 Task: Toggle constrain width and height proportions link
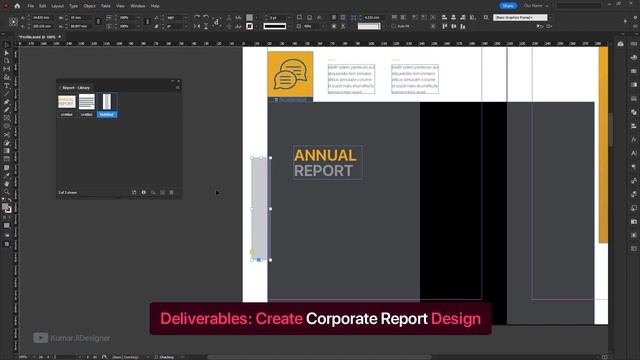(x=98, y=22)
